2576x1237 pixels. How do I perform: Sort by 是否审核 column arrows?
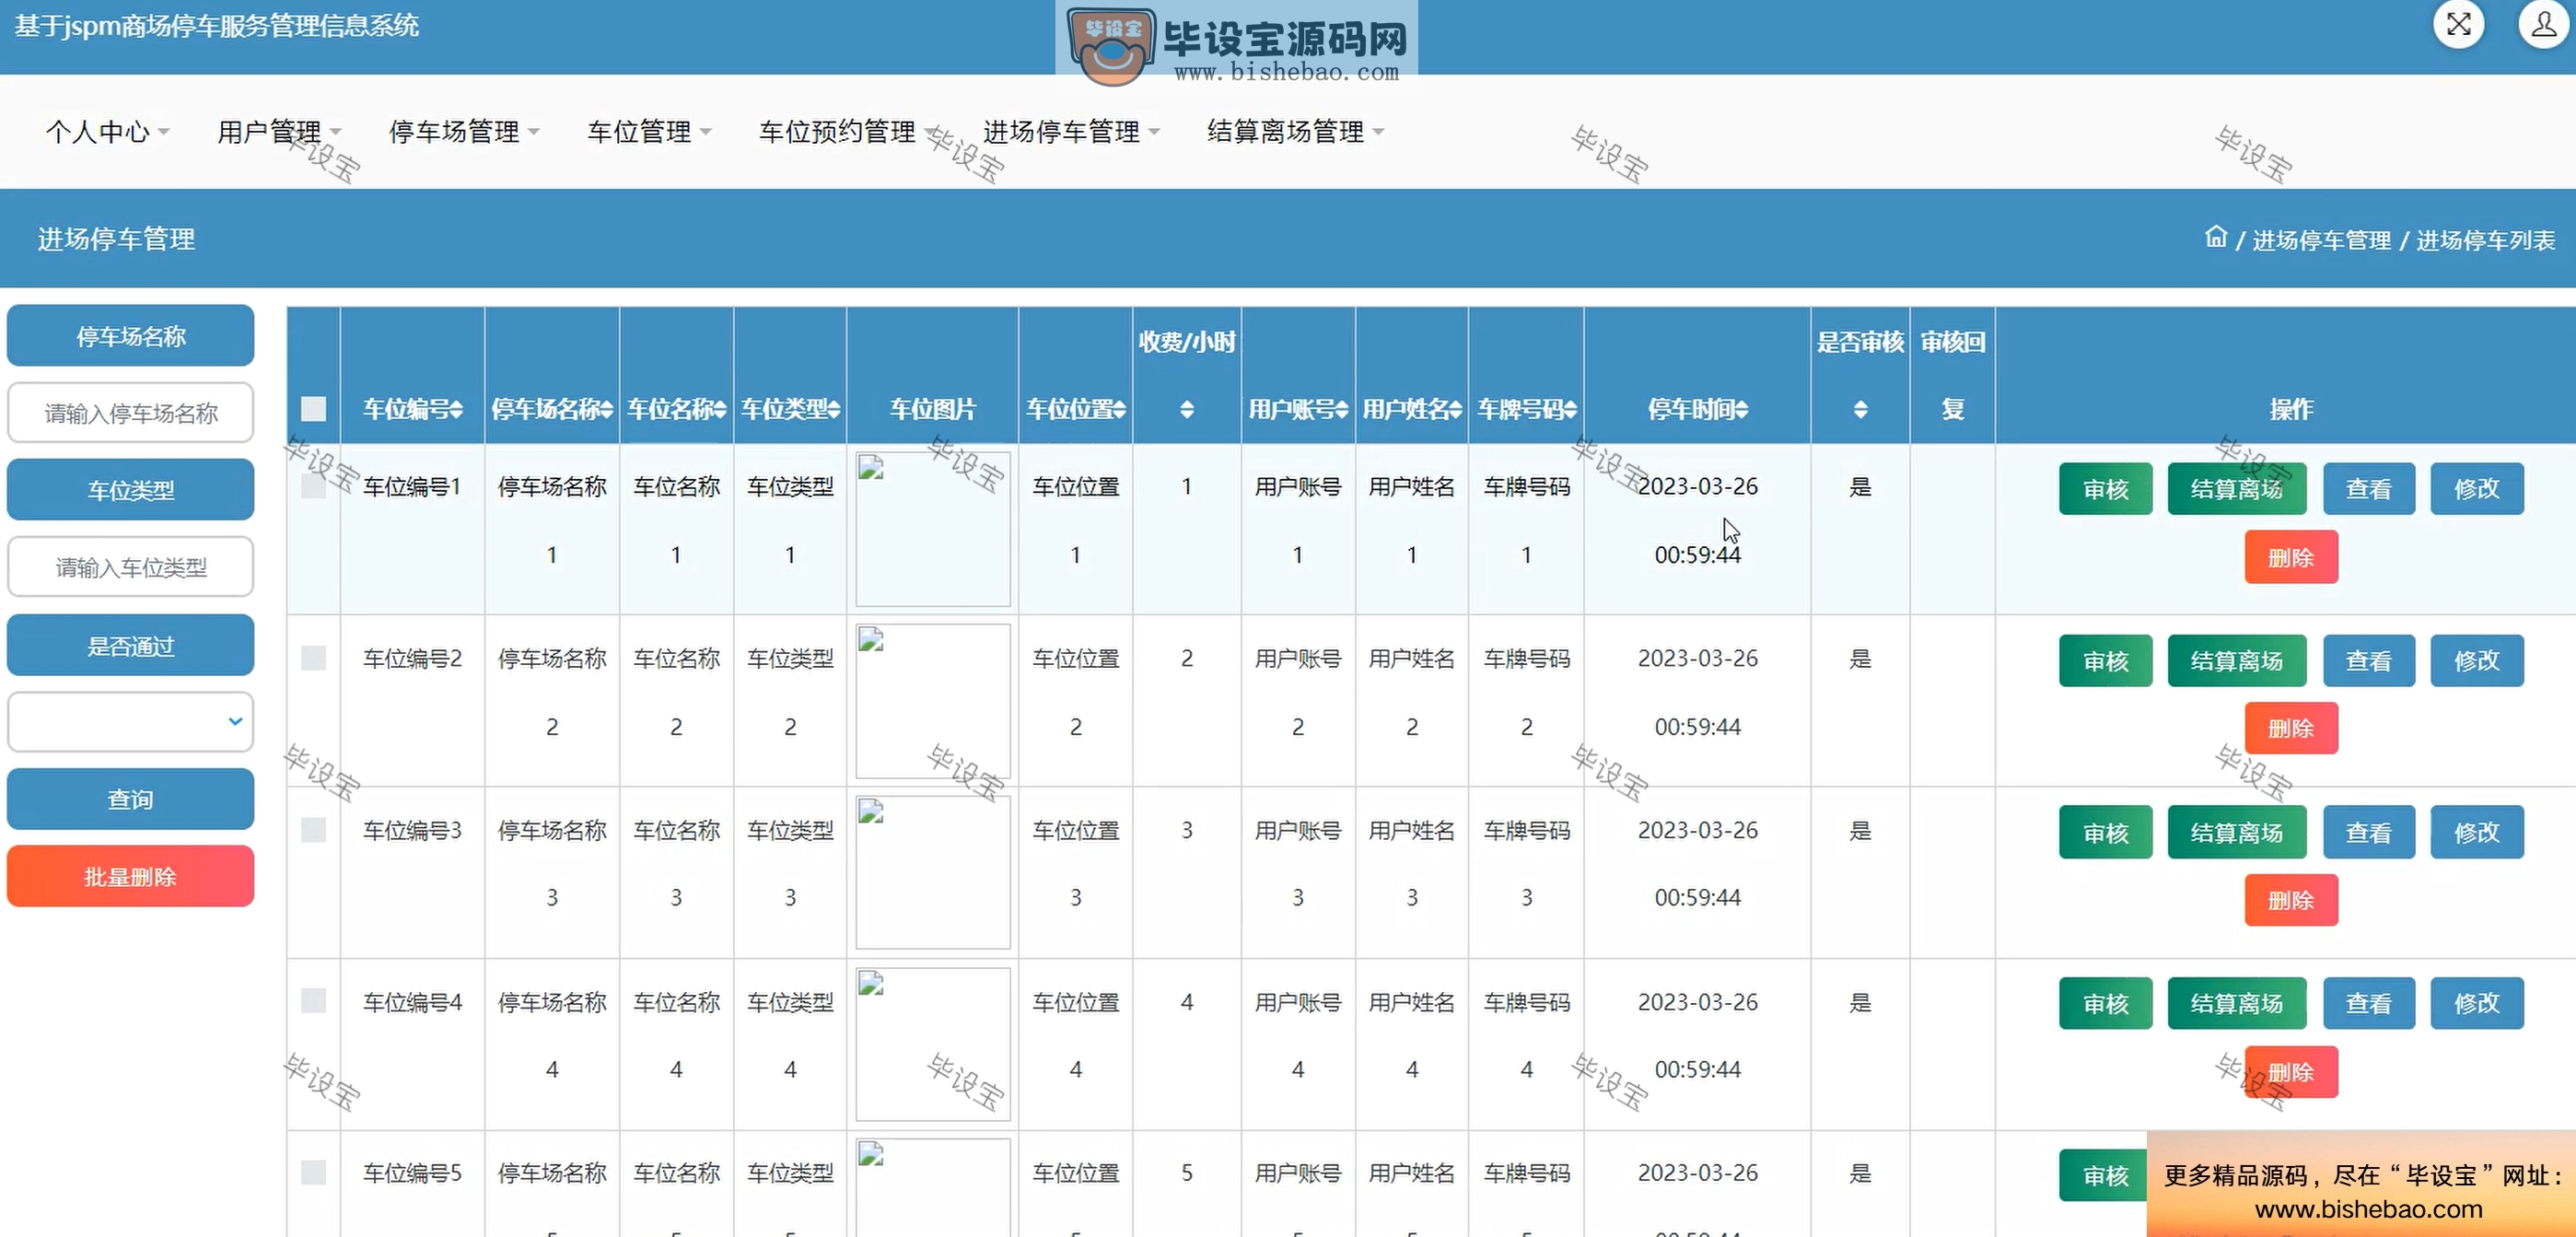(x=1860, y=409)
